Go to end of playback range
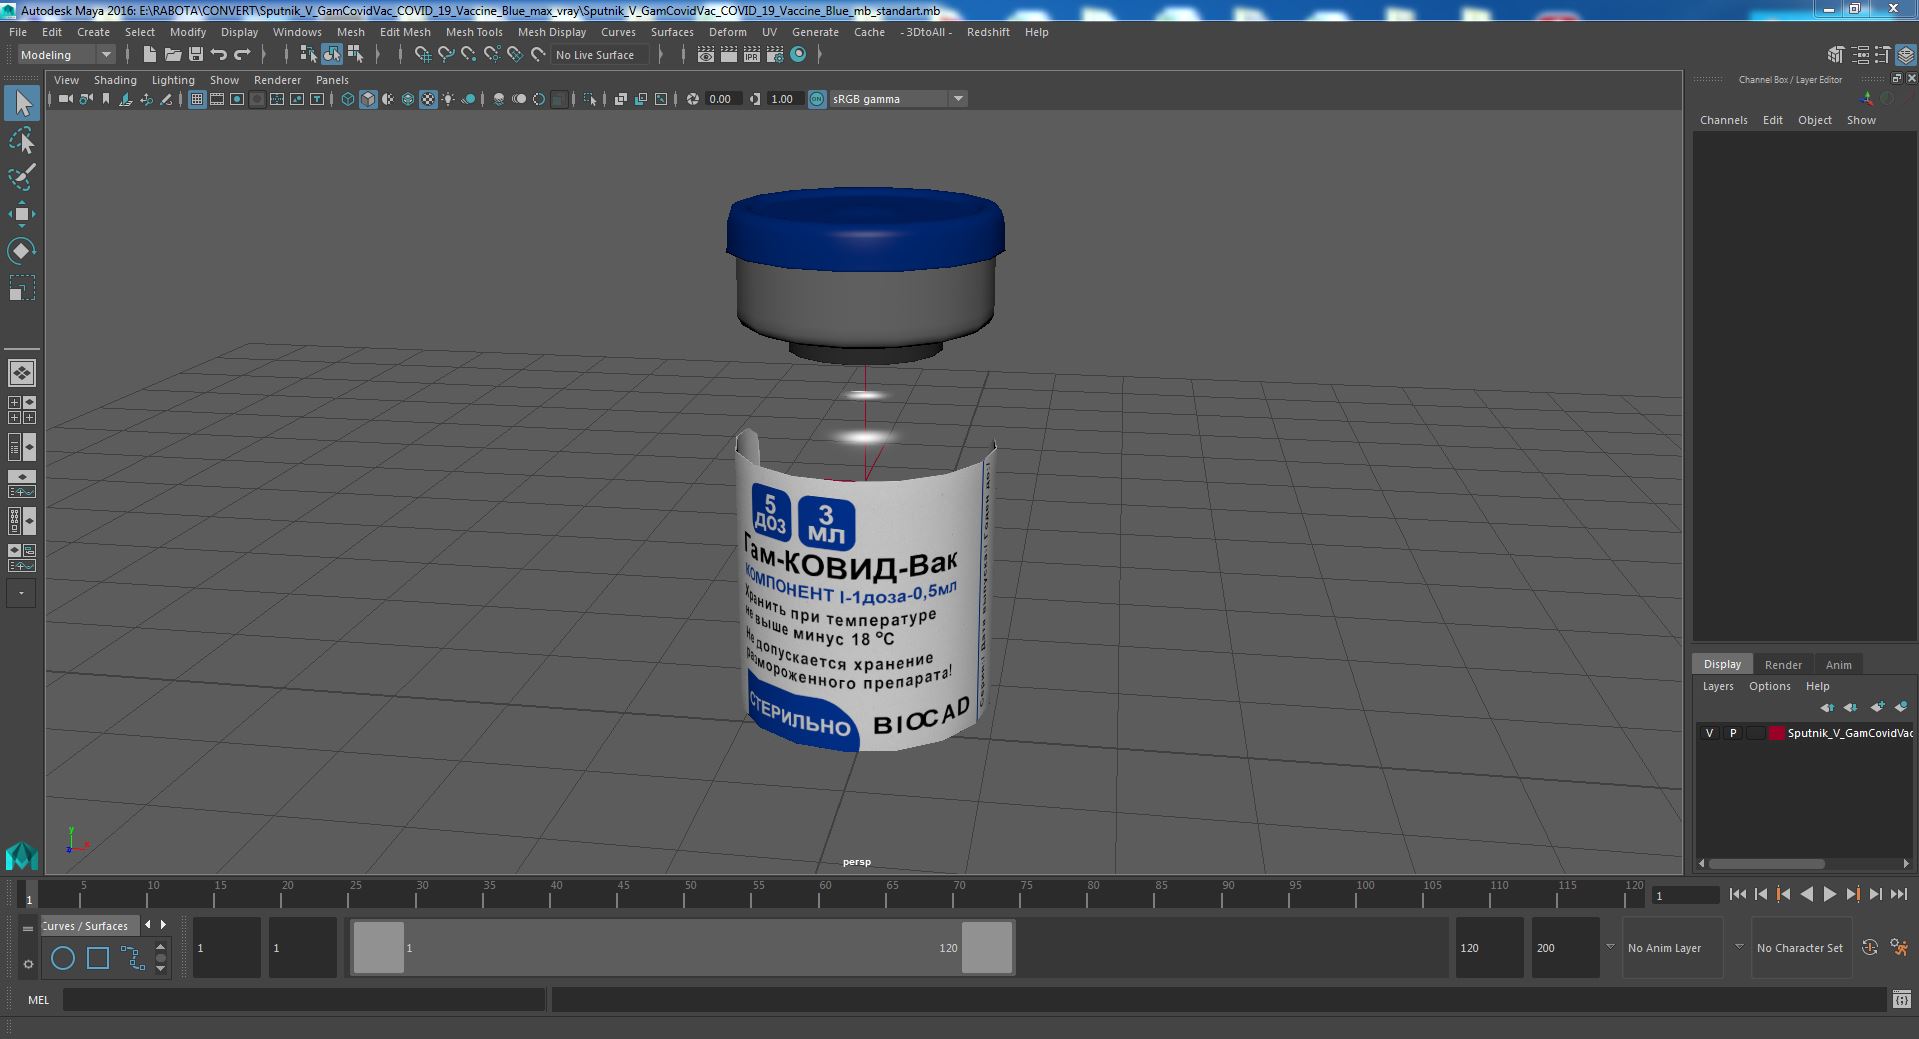This screenshot has height=1039, width=1919. (x=1899, y=895)
